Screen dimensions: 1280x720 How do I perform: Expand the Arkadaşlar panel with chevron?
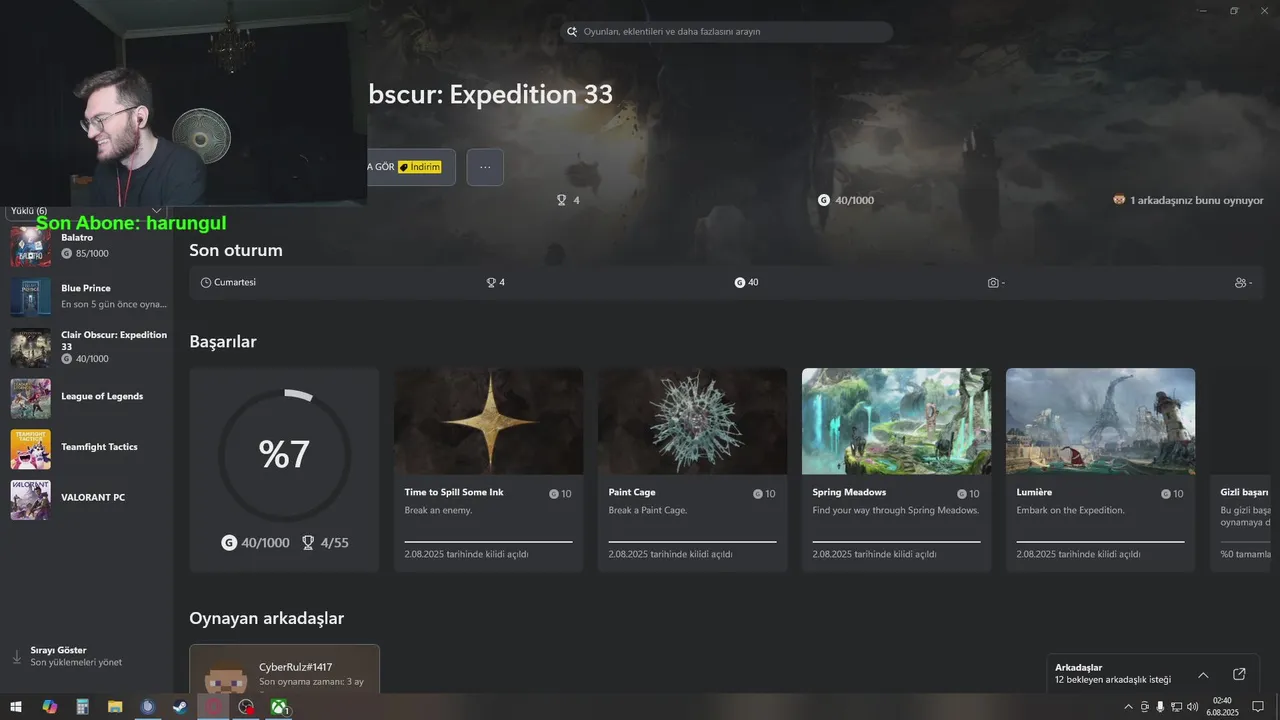click(x=1203, y=675)
